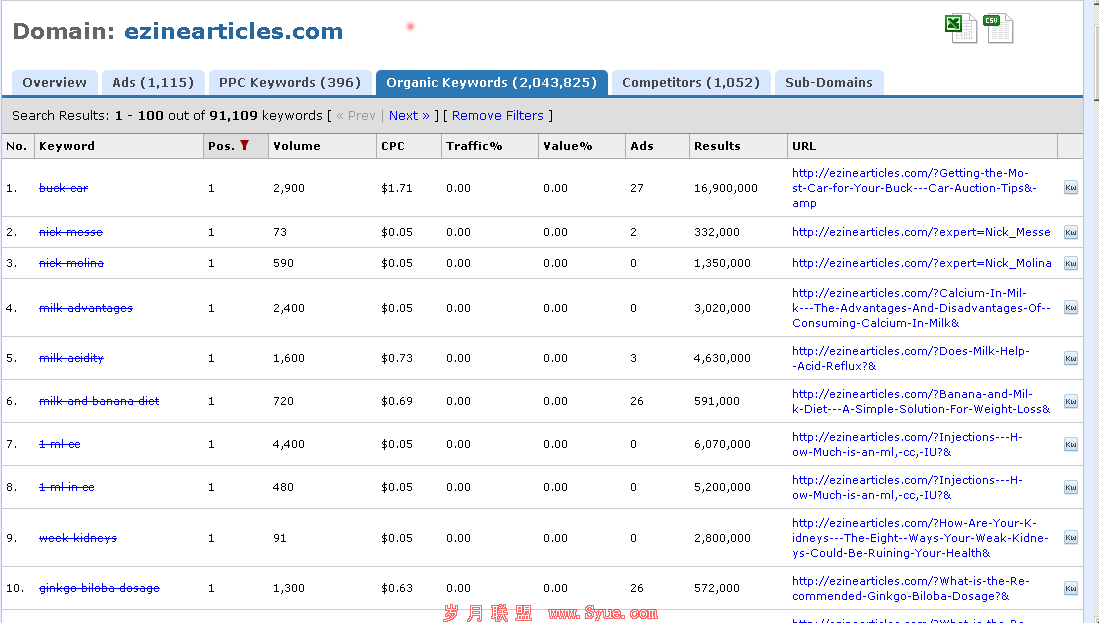Click Kw icon for nick messe row
The height and width of the screenshot is (623, 1099).
click(1070, 232)
